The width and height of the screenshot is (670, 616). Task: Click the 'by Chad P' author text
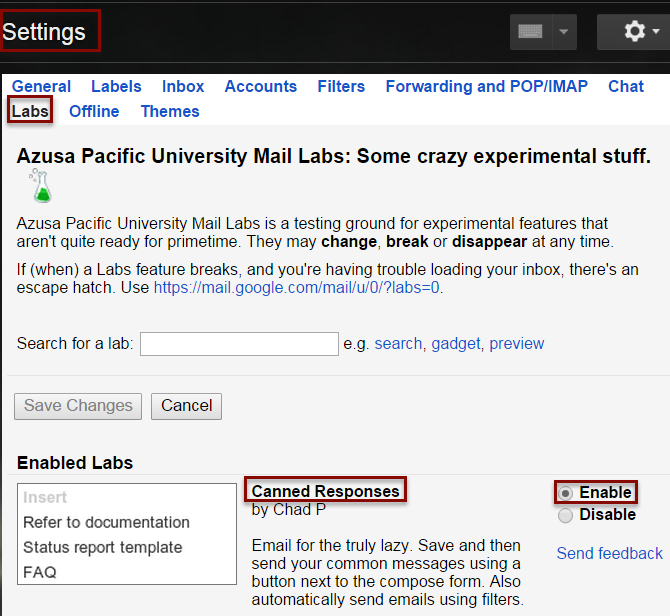(288, 510)
